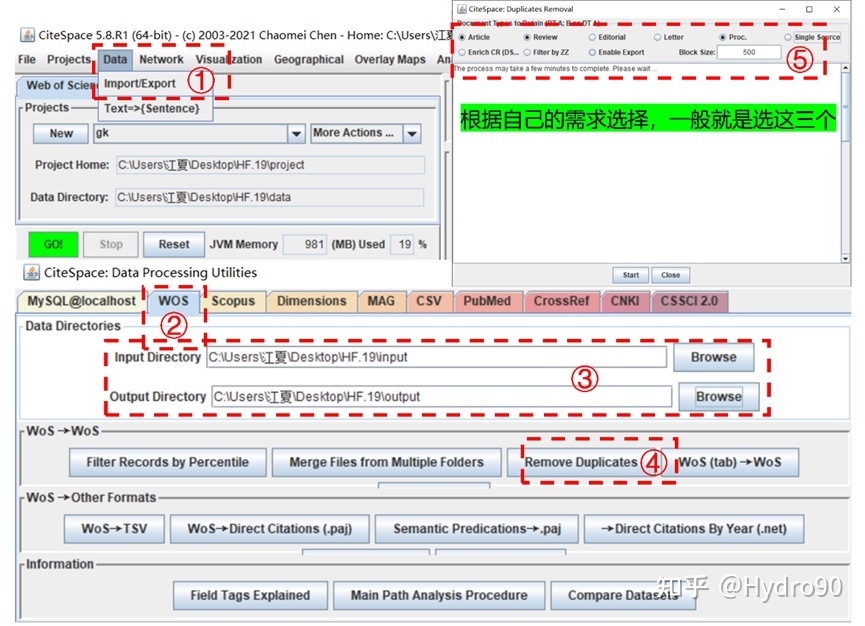Click the New project button
The width and height of the screenshot is (865, 626).
[61, 133]
